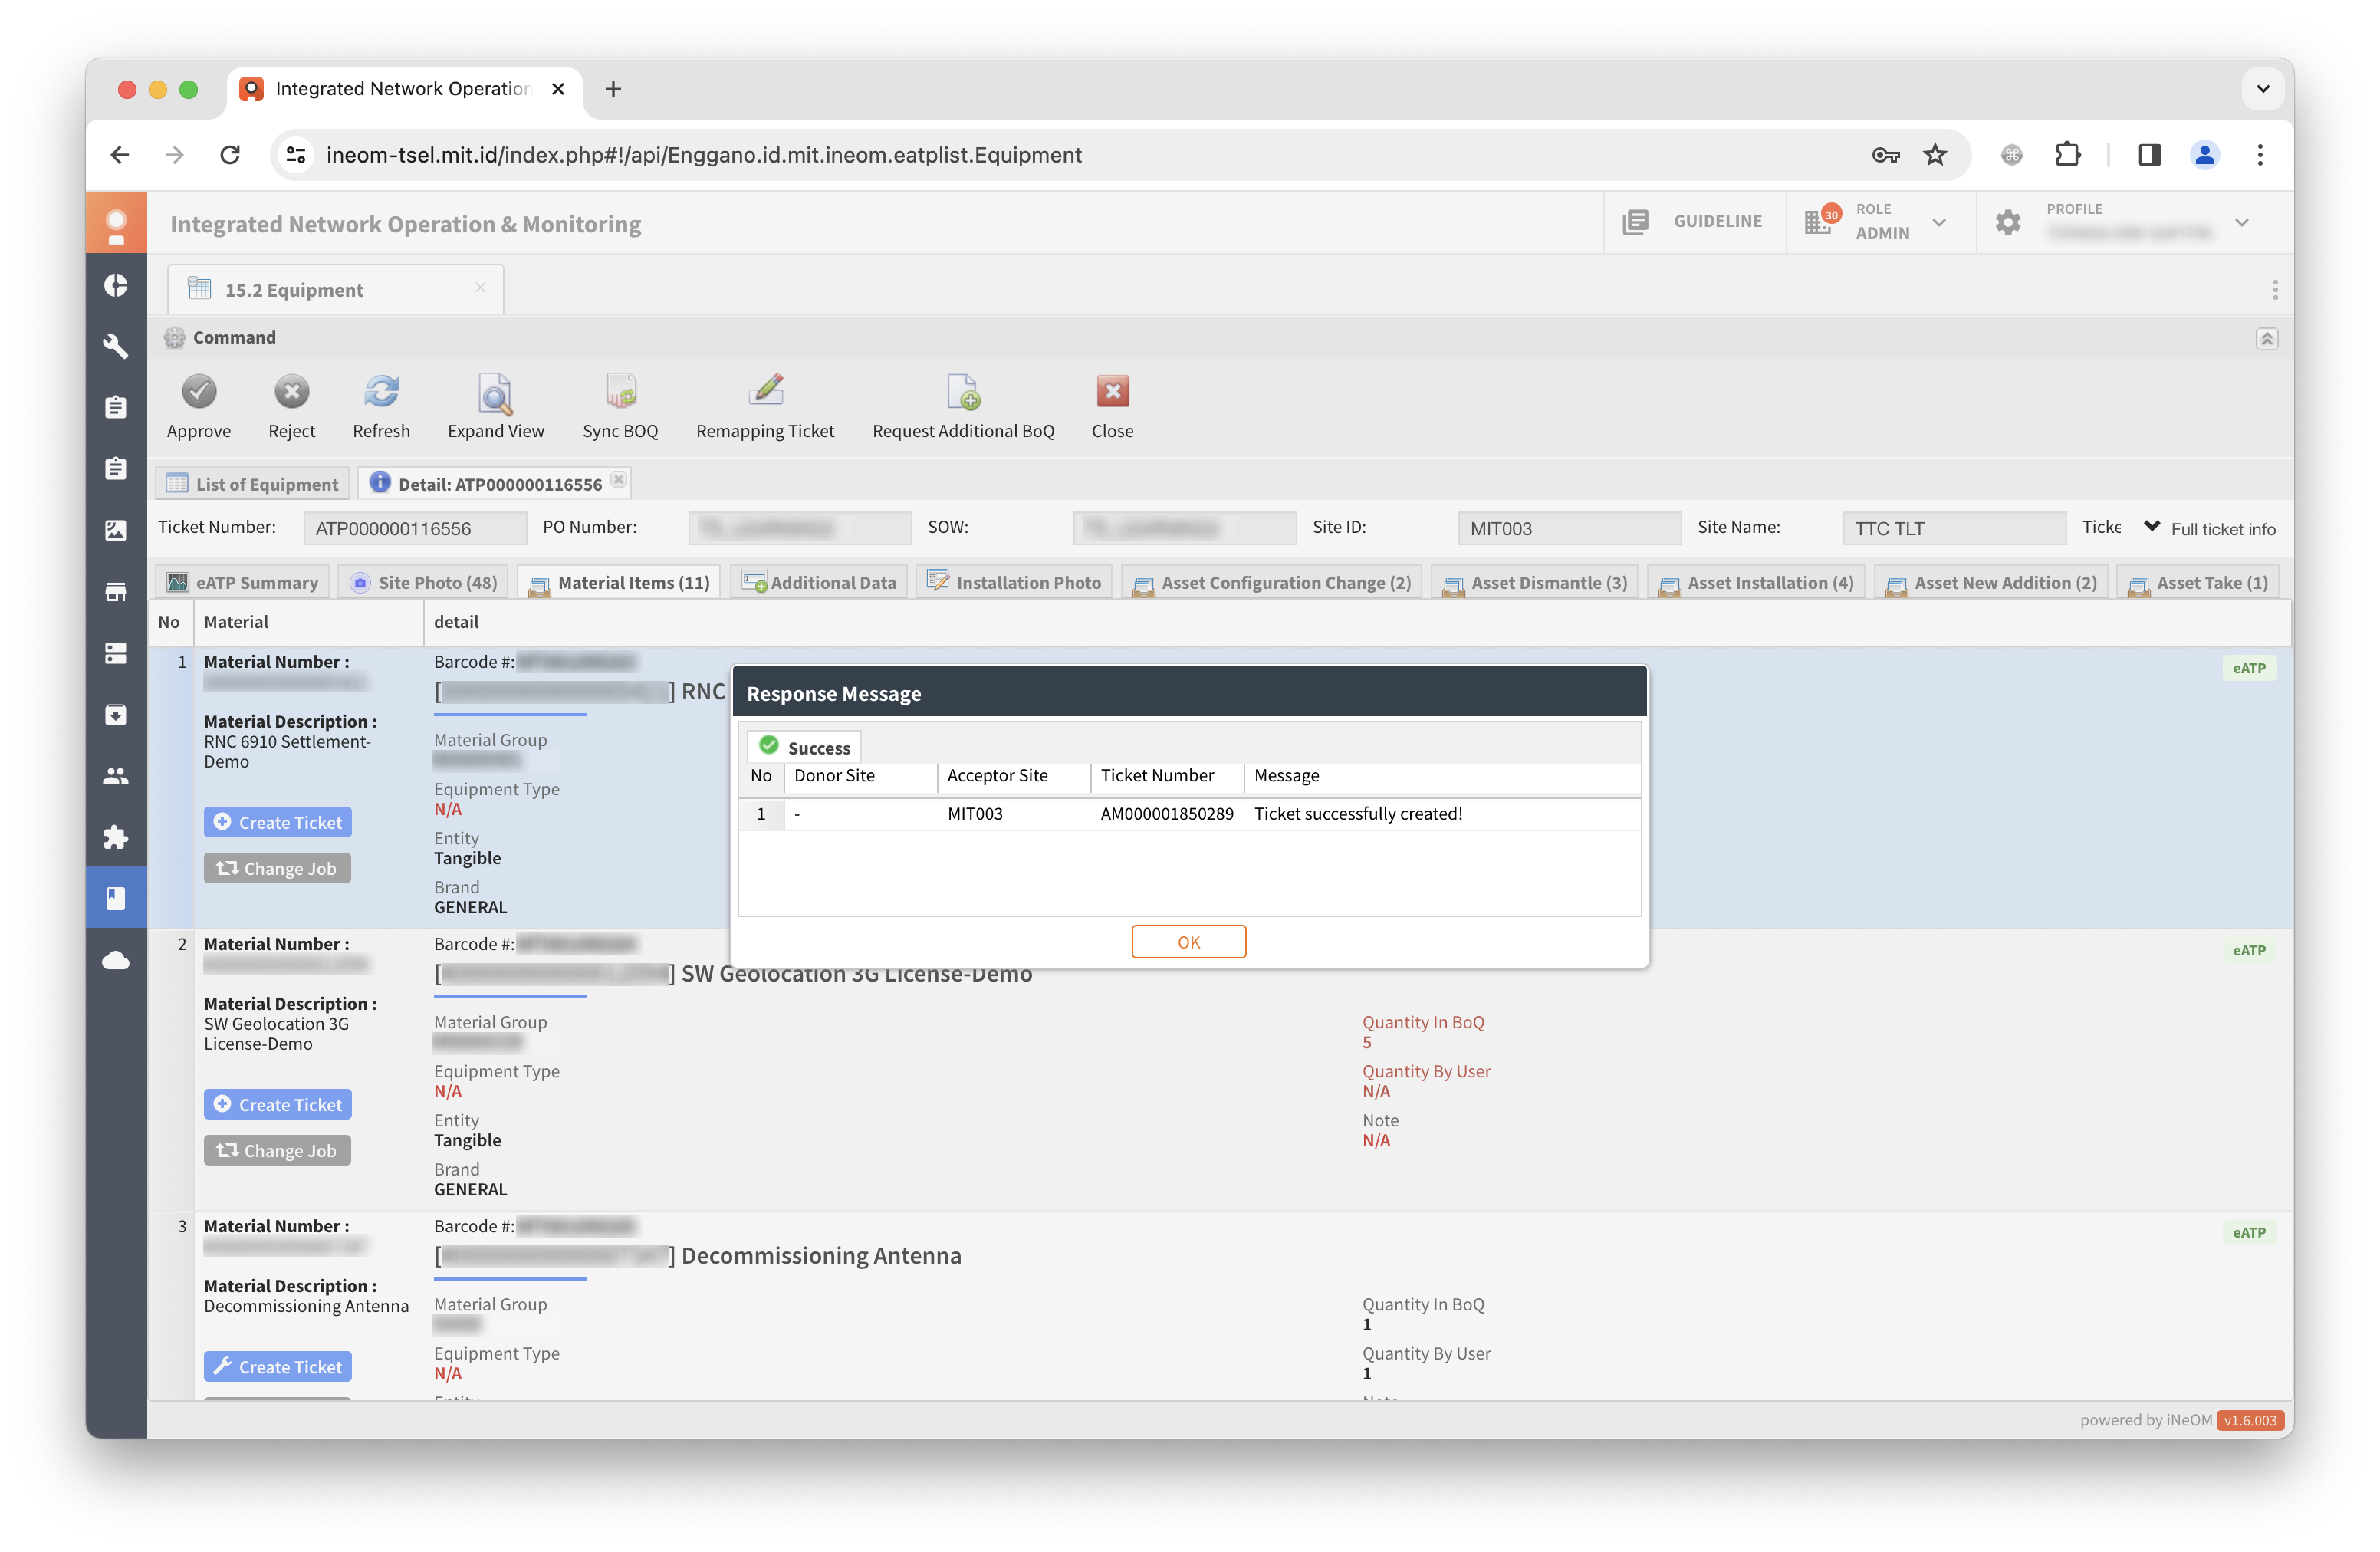Change Job for RNC 6910 Settlement-Demo
This screenshot has width=2380, height=1552.
(277, 868)
